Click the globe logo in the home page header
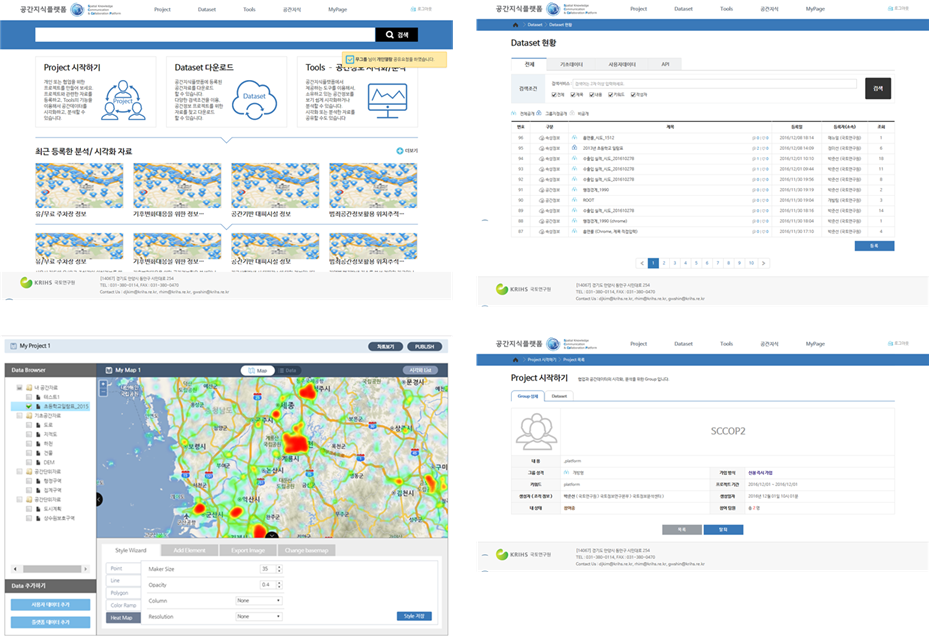 tap(78, 9)
